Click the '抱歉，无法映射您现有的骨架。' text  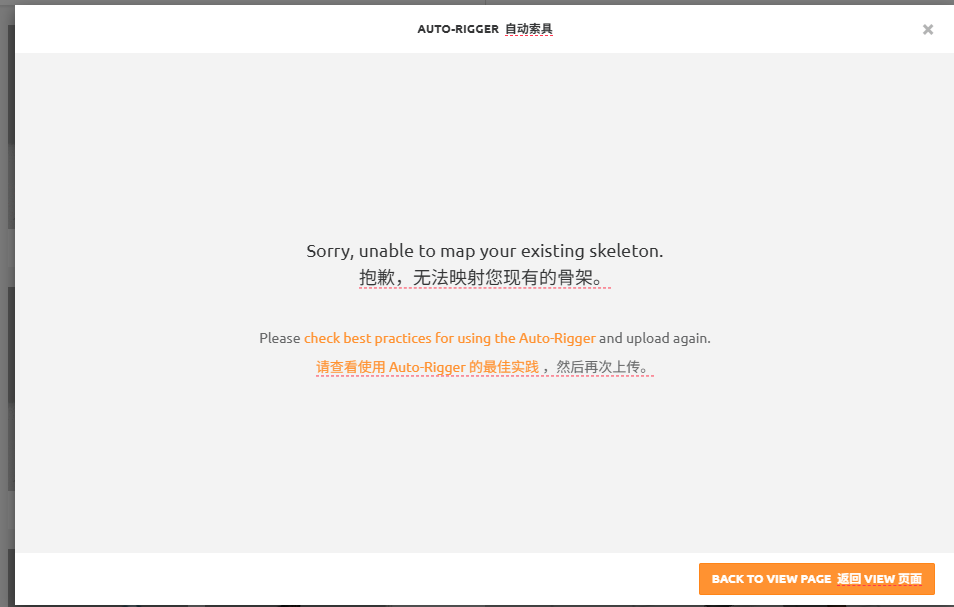click(x=485, y=277)
